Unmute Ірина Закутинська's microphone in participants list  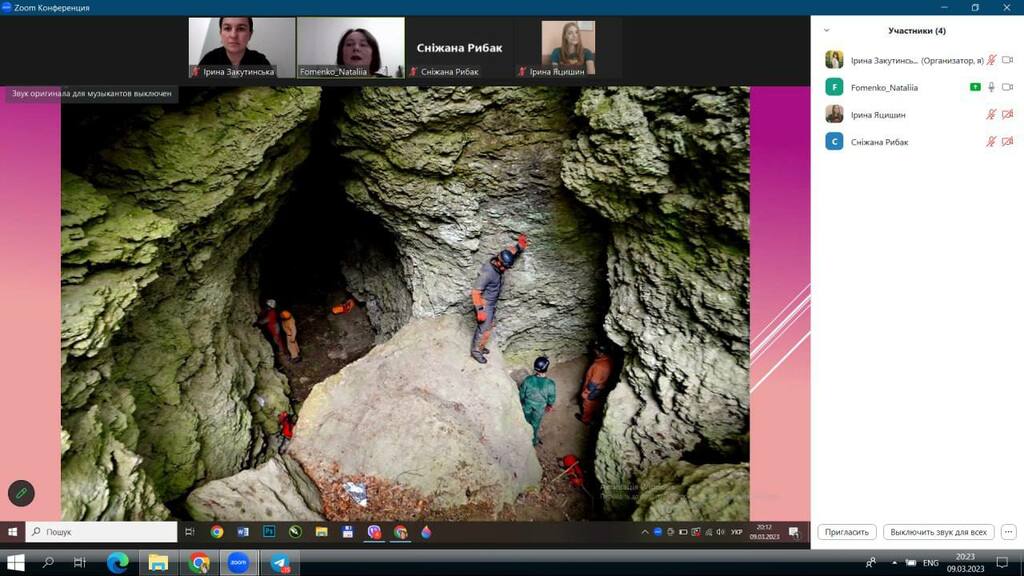pyautogui.click(x=991, y=60)
